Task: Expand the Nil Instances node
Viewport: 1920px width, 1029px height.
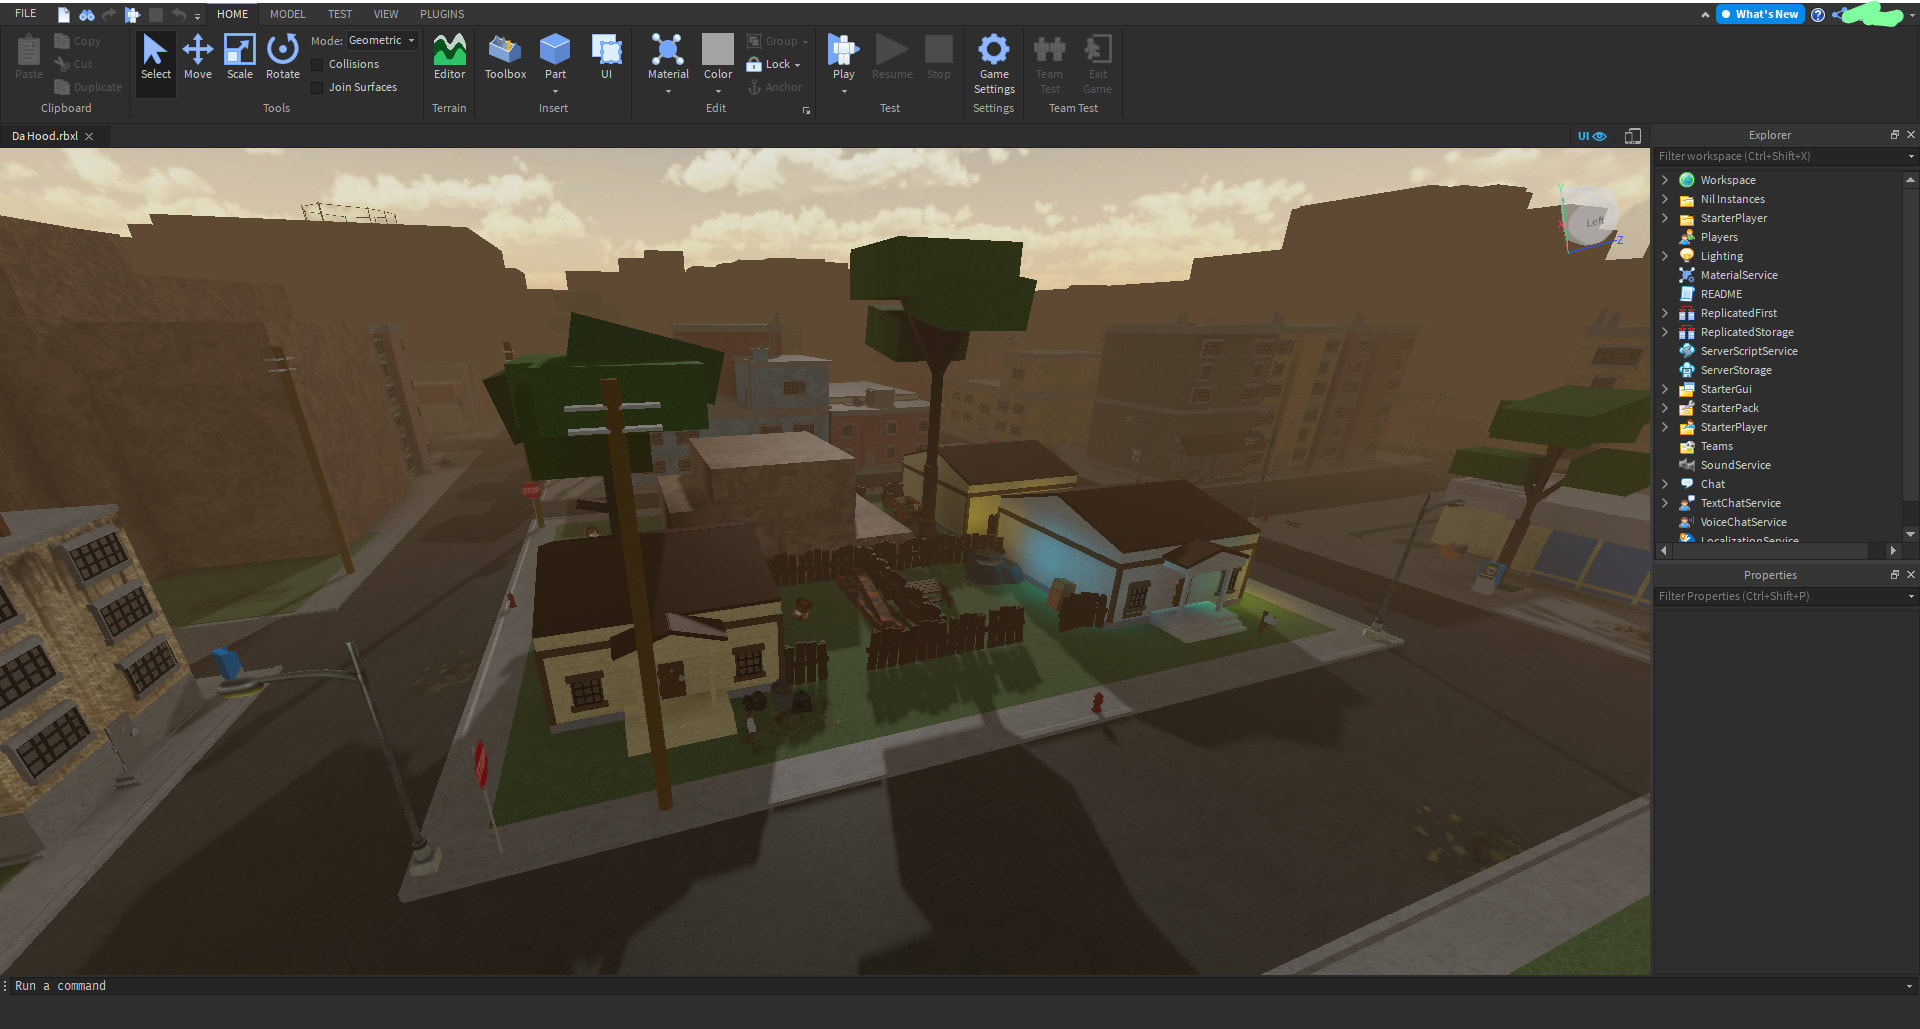Action: (x=1665, y=199)
